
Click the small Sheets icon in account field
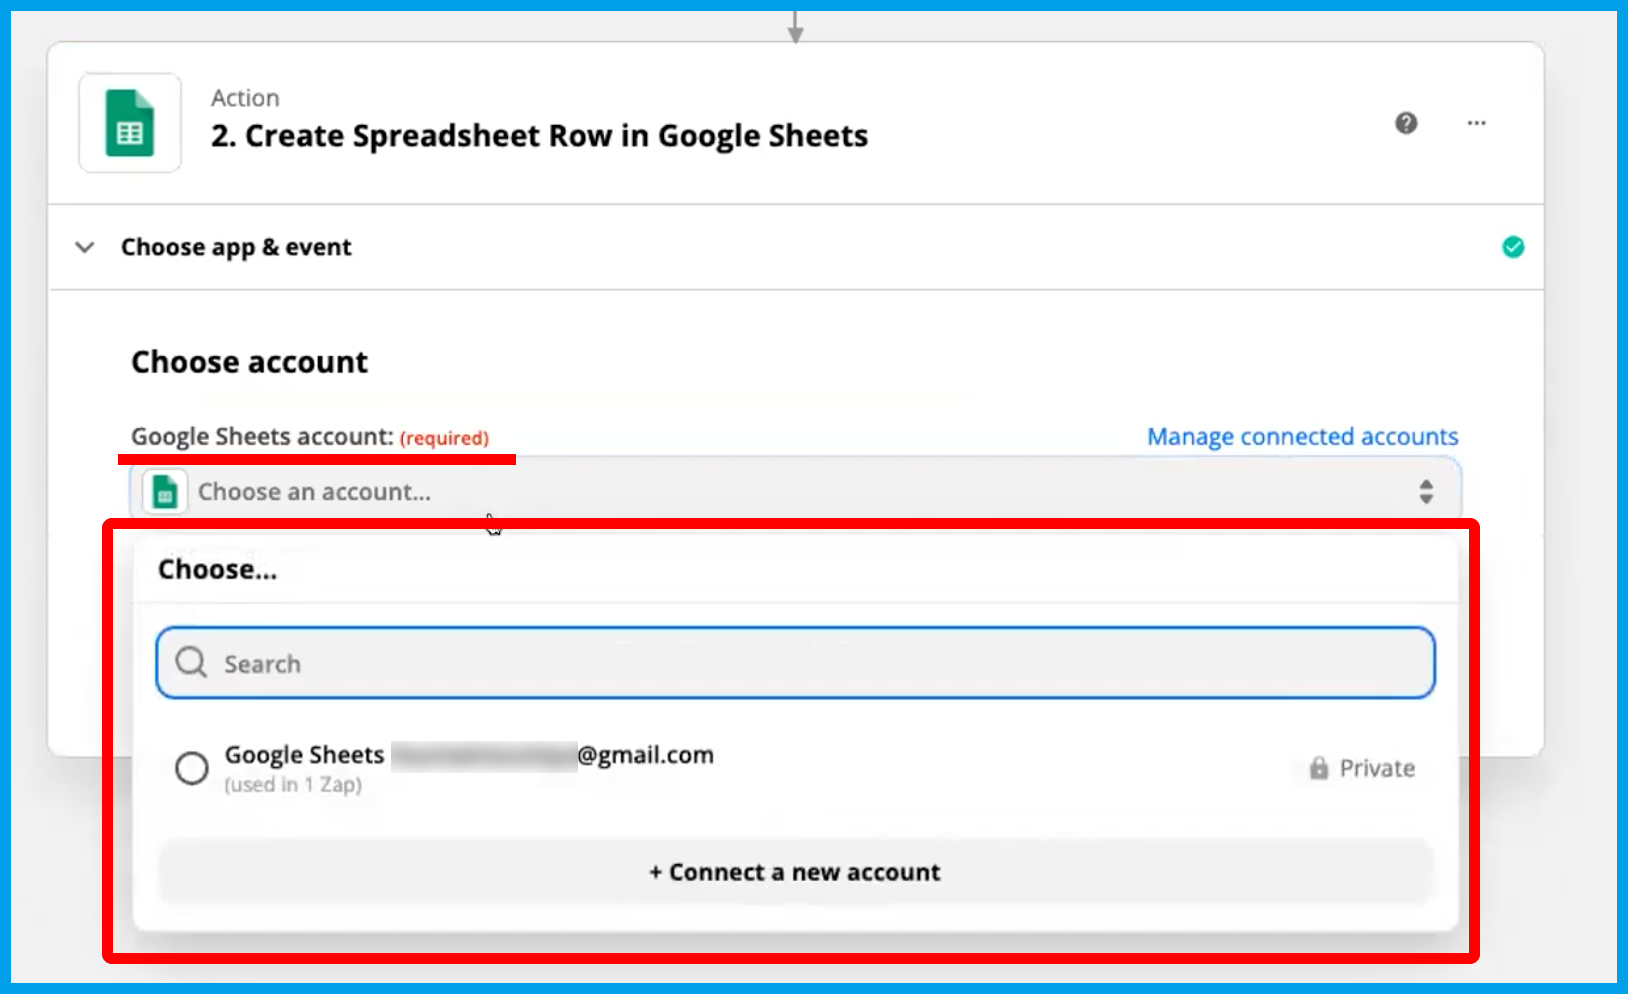(x=165, y=492)
